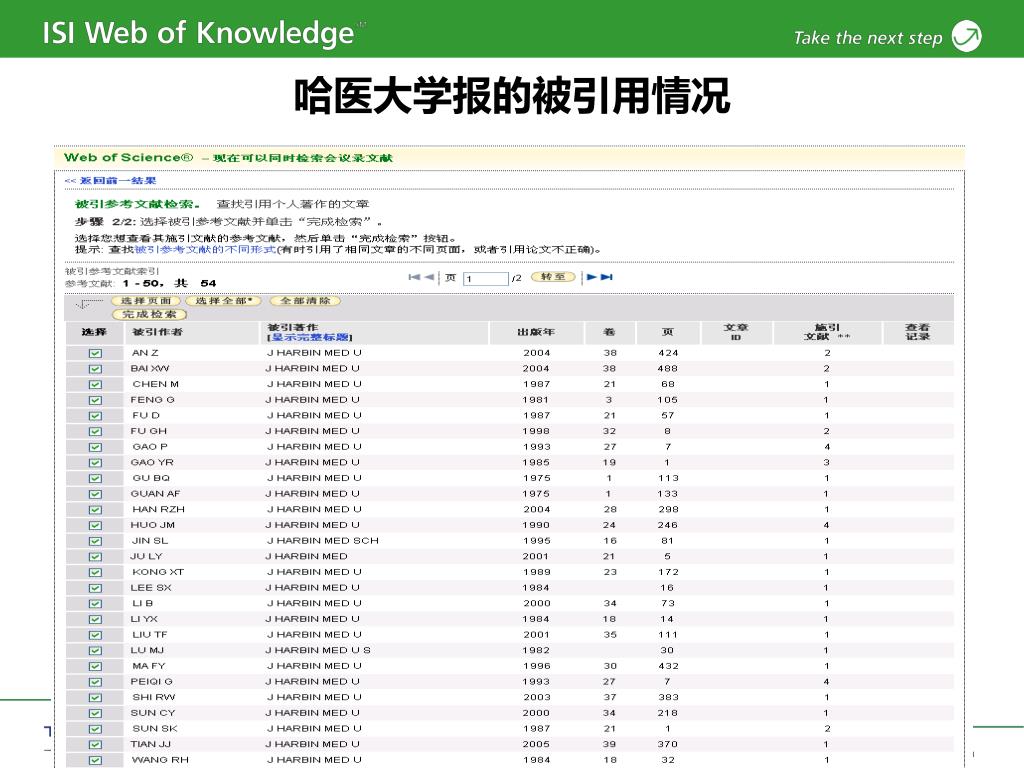Uncheck the GAO P row checkbox
Viewport: 1024px width, 768px height.
[95, 447]
